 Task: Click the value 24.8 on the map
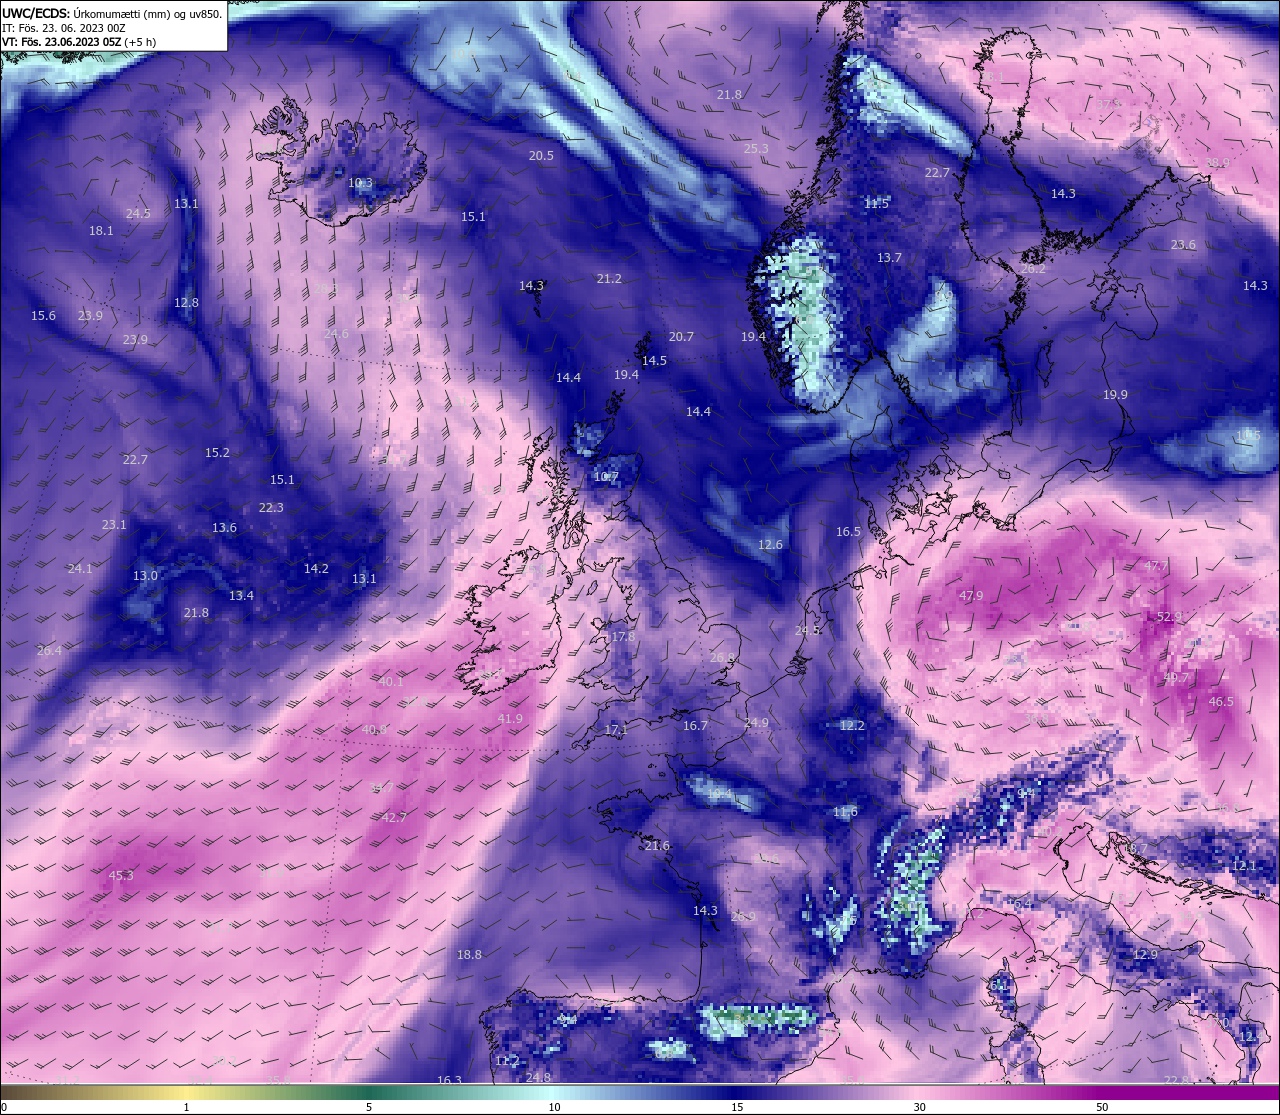[x=538, y=1077]
